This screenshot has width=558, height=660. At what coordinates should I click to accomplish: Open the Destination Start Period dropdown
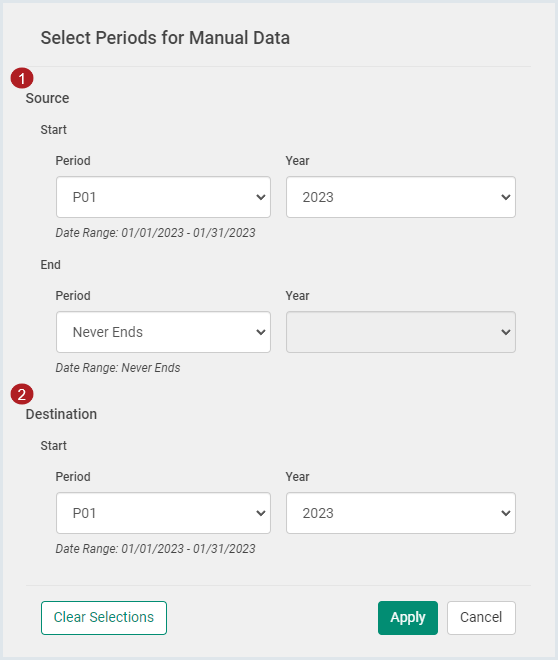tap(163, 513)
